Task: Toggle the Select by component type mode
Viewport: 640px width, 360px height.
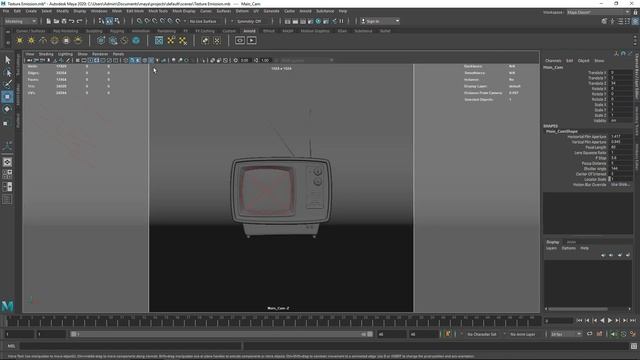Action: pos(117,21)
